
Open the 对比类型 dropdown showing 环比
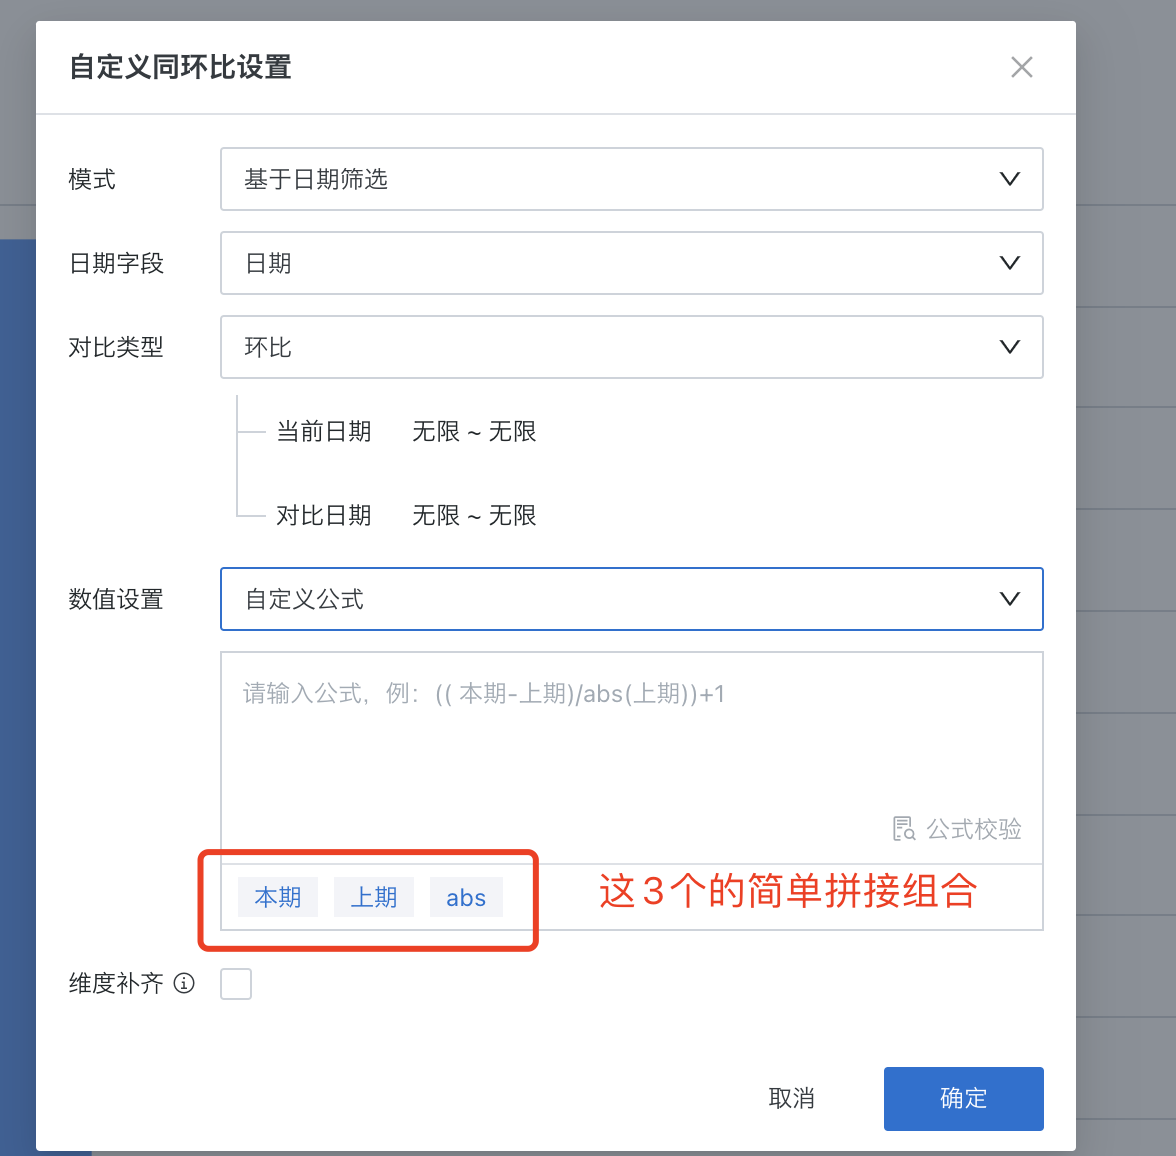pyautogui.click(x=632, y=347)
